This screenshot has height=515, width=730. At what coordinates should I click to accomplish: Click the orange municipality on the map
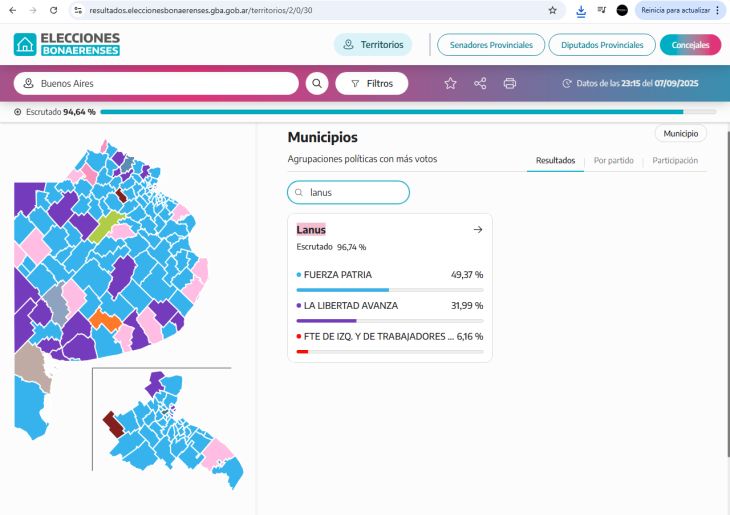[105, 320]
